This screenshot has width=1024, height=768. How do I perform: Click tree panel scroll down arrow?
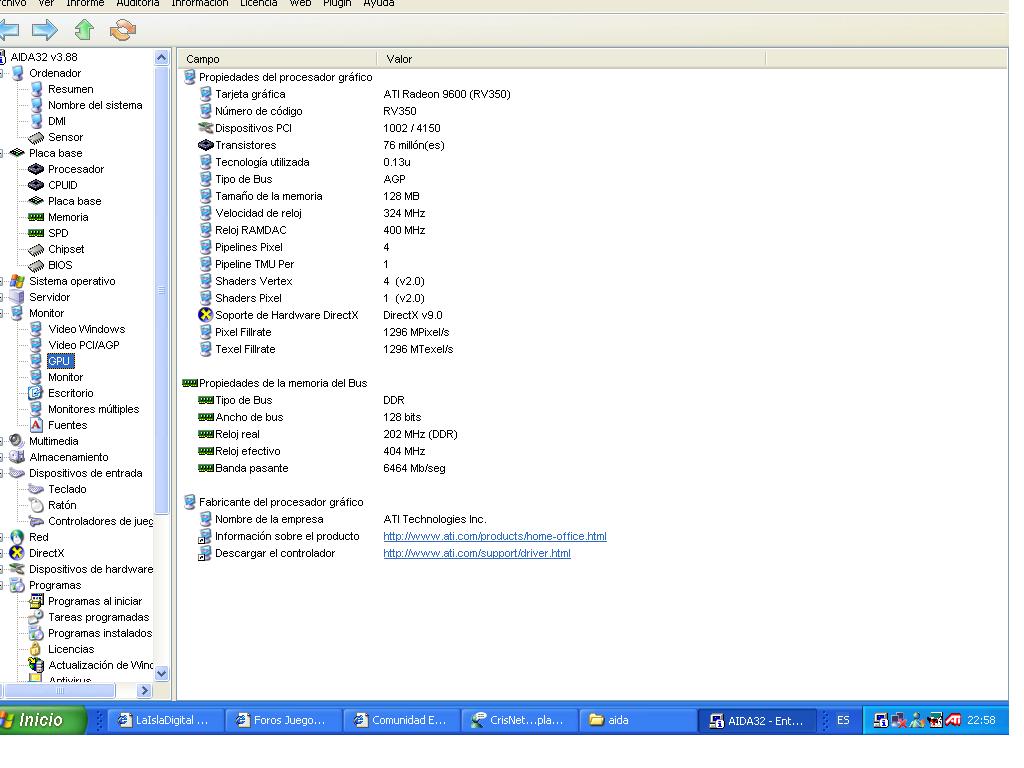click(162, 673)
